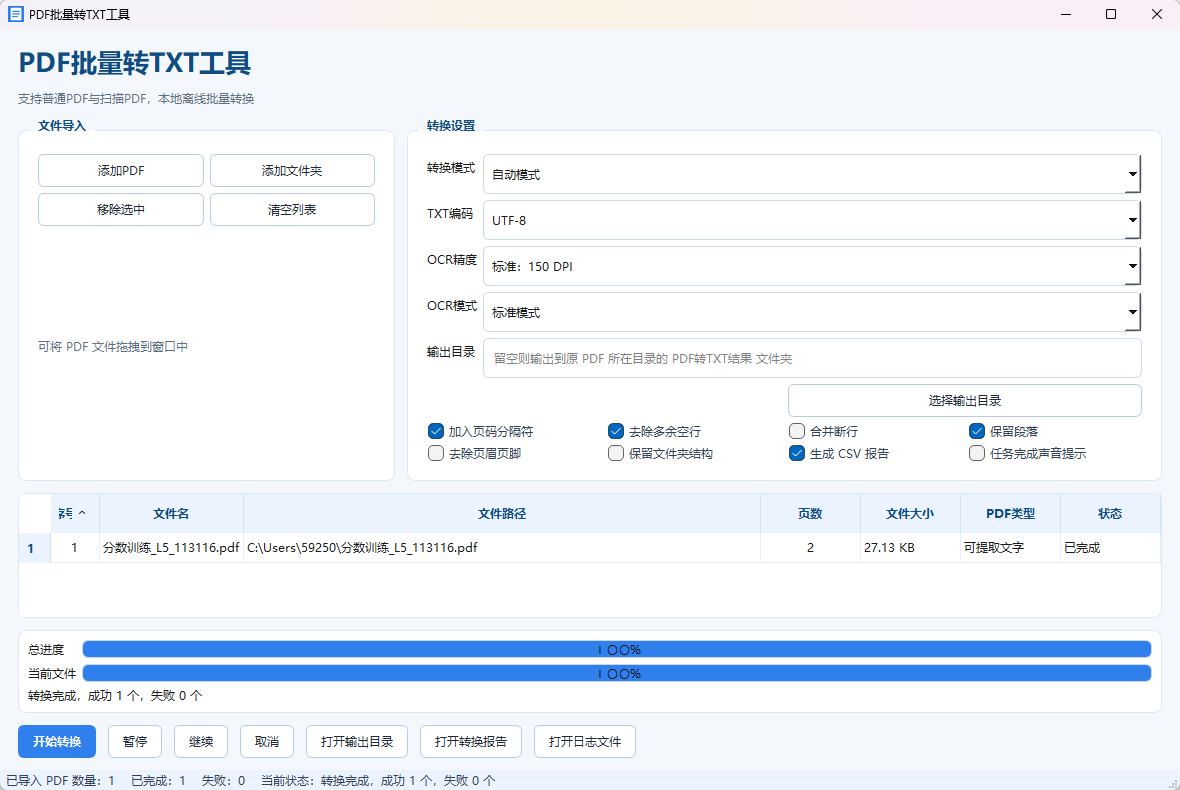
Task: Select row header 1 in file table
Action: (x=35, y=548)
